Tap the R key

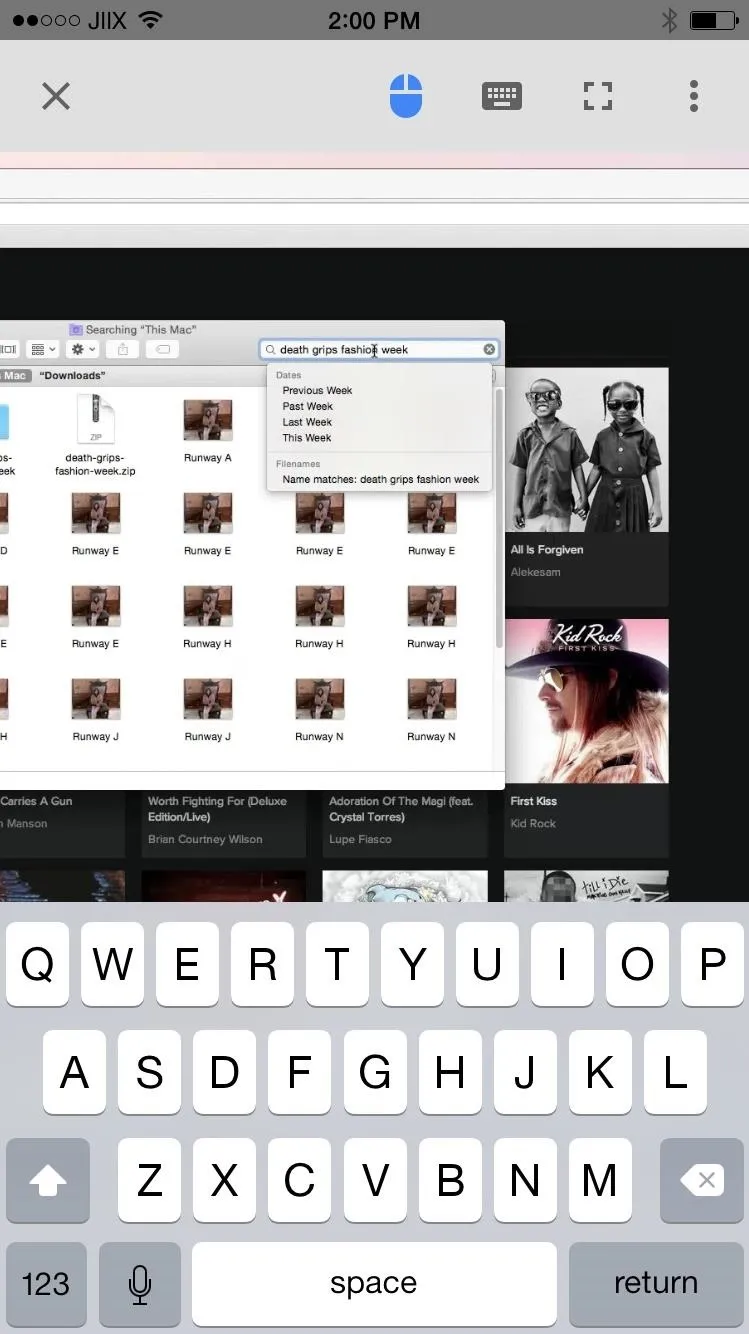coord(262,964)
